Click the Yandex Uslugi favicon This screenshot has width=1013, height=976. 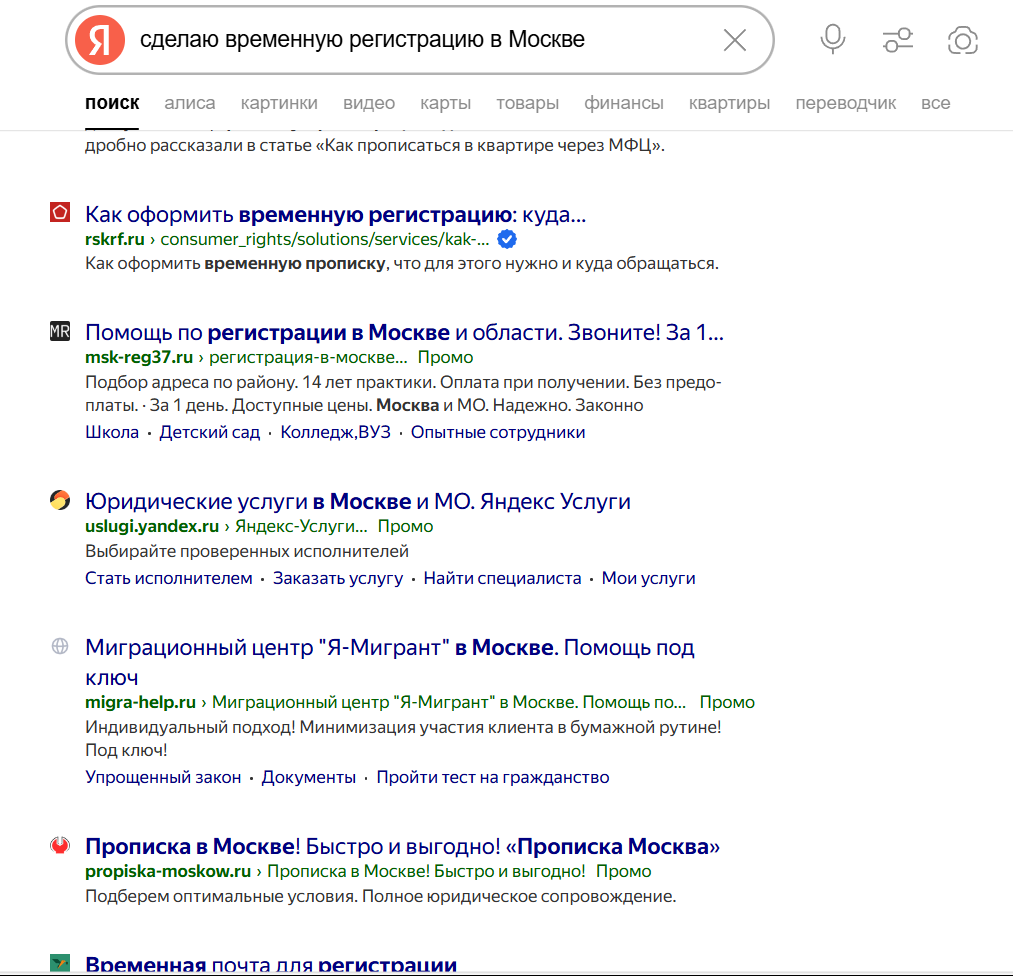point(60,500)
